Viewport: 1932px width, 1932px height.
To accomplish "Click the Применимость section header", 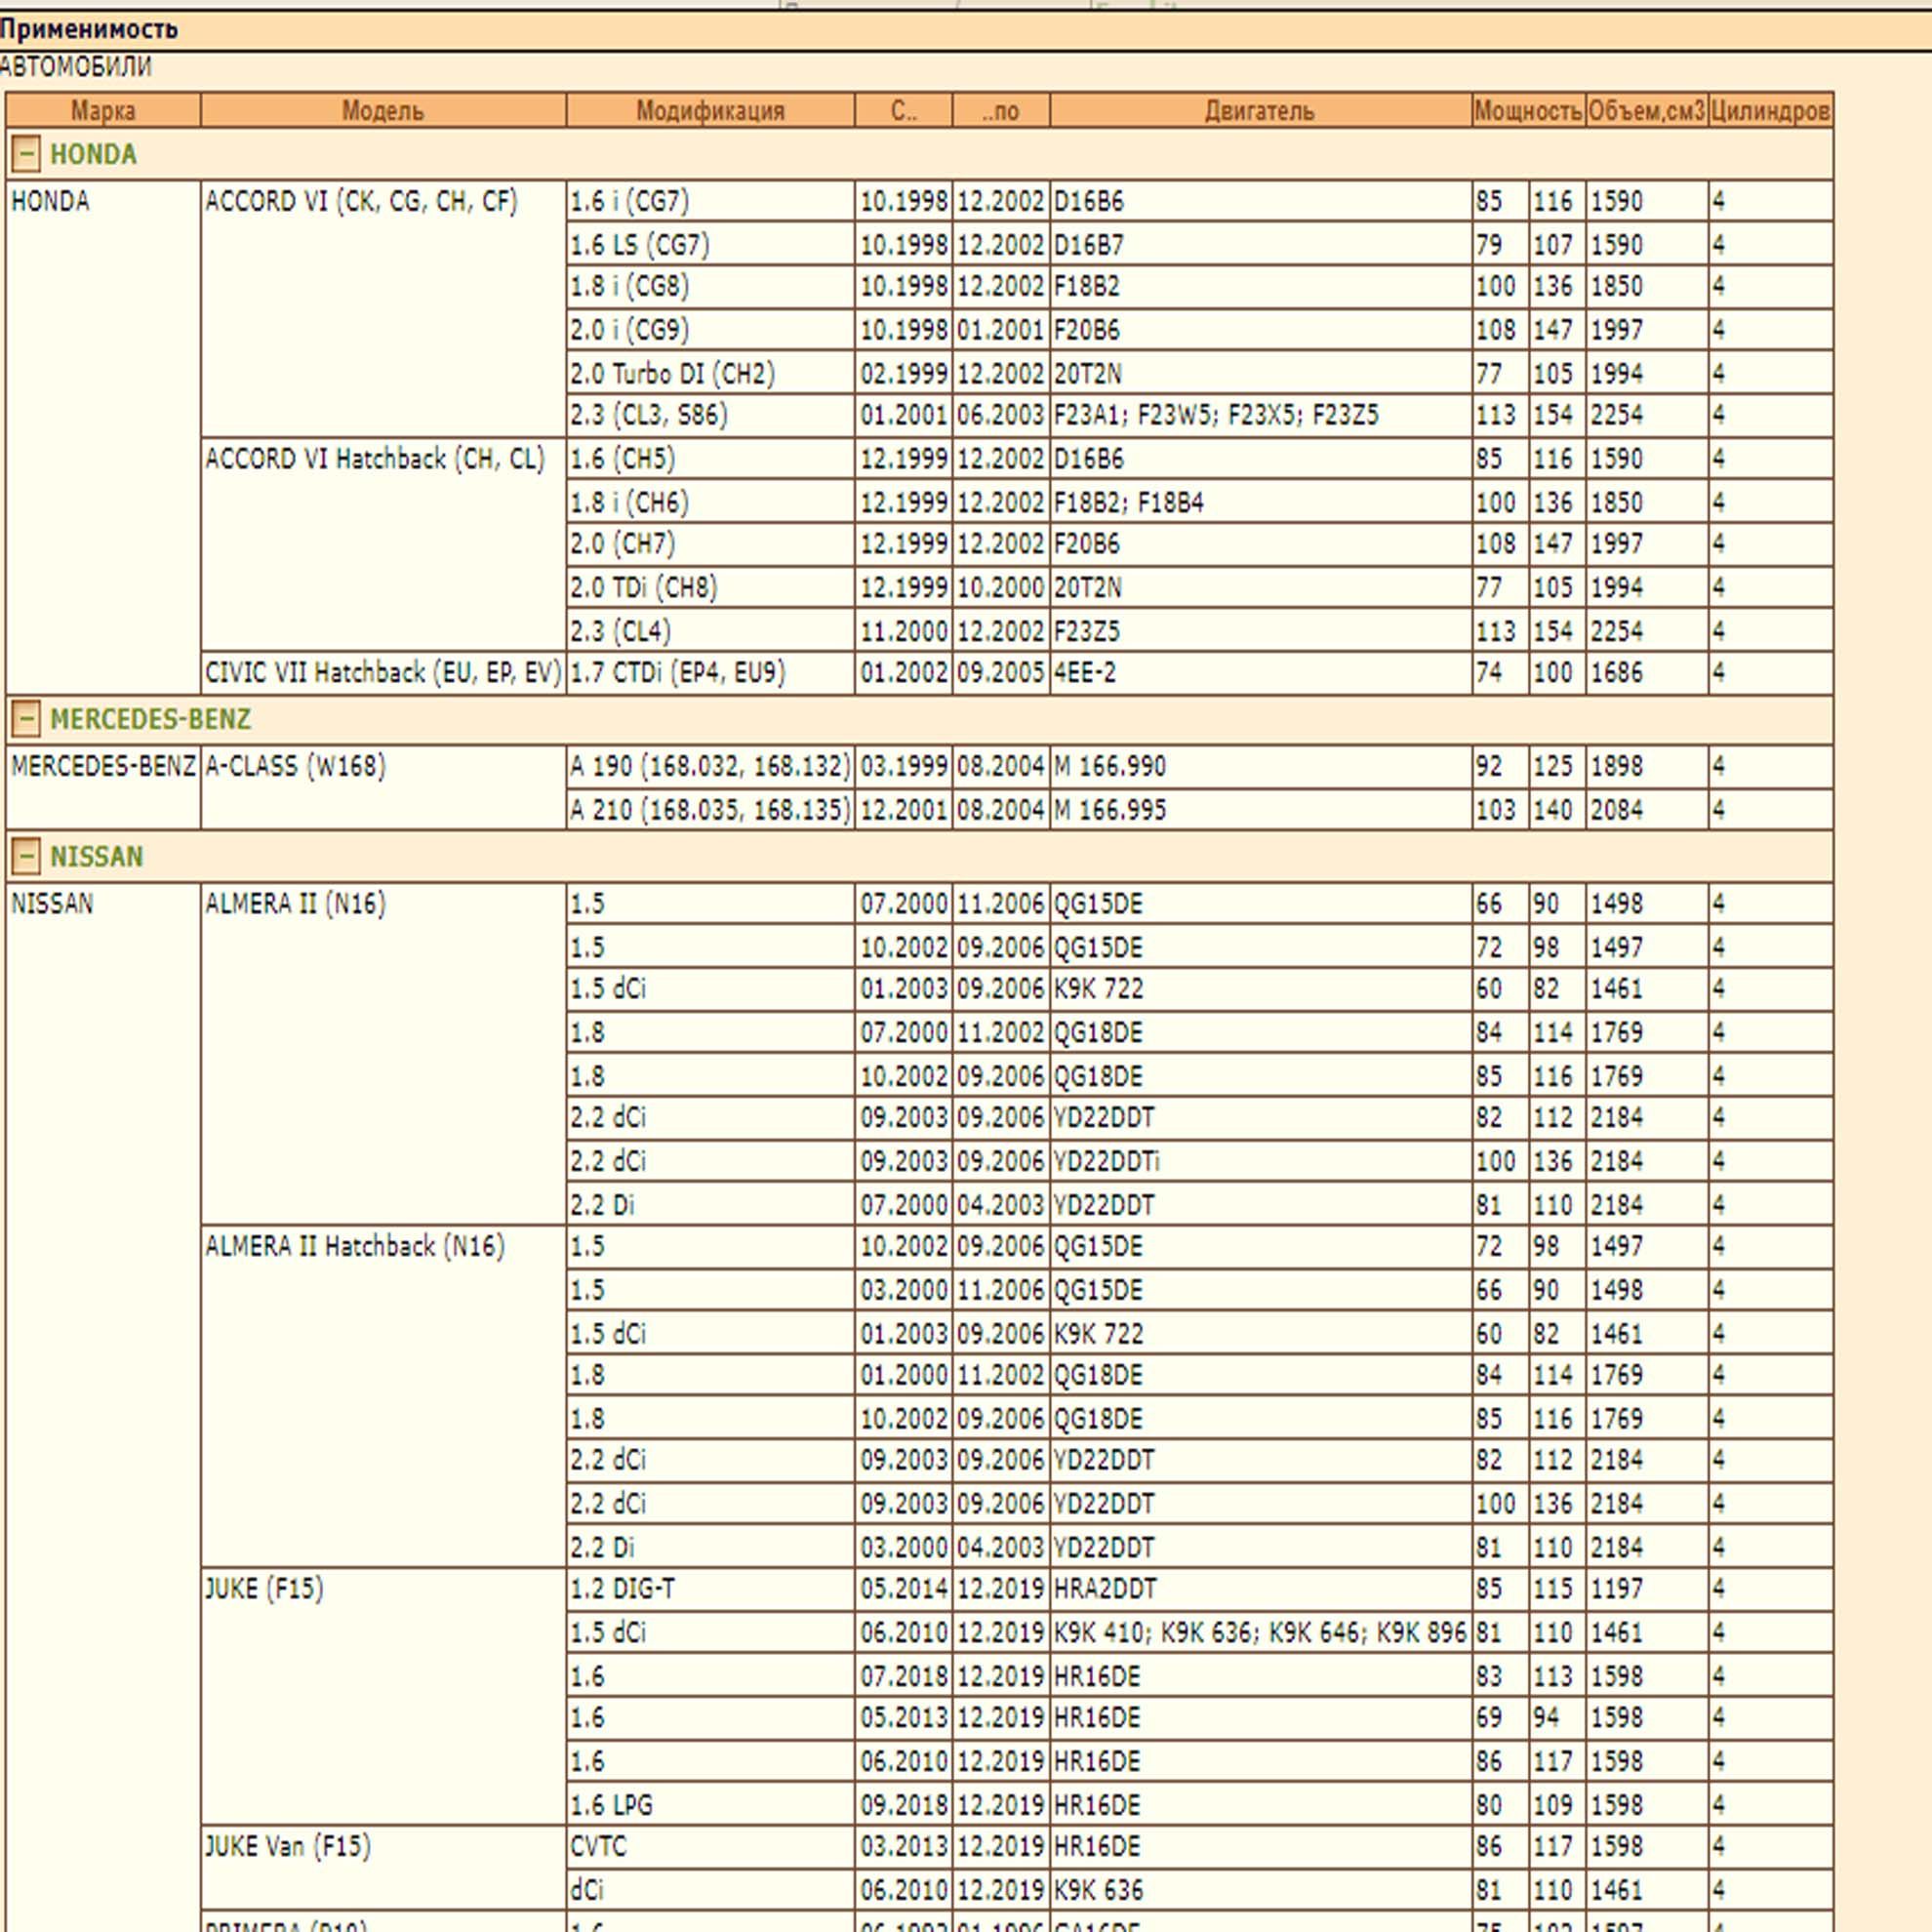I will pos(89,29).
